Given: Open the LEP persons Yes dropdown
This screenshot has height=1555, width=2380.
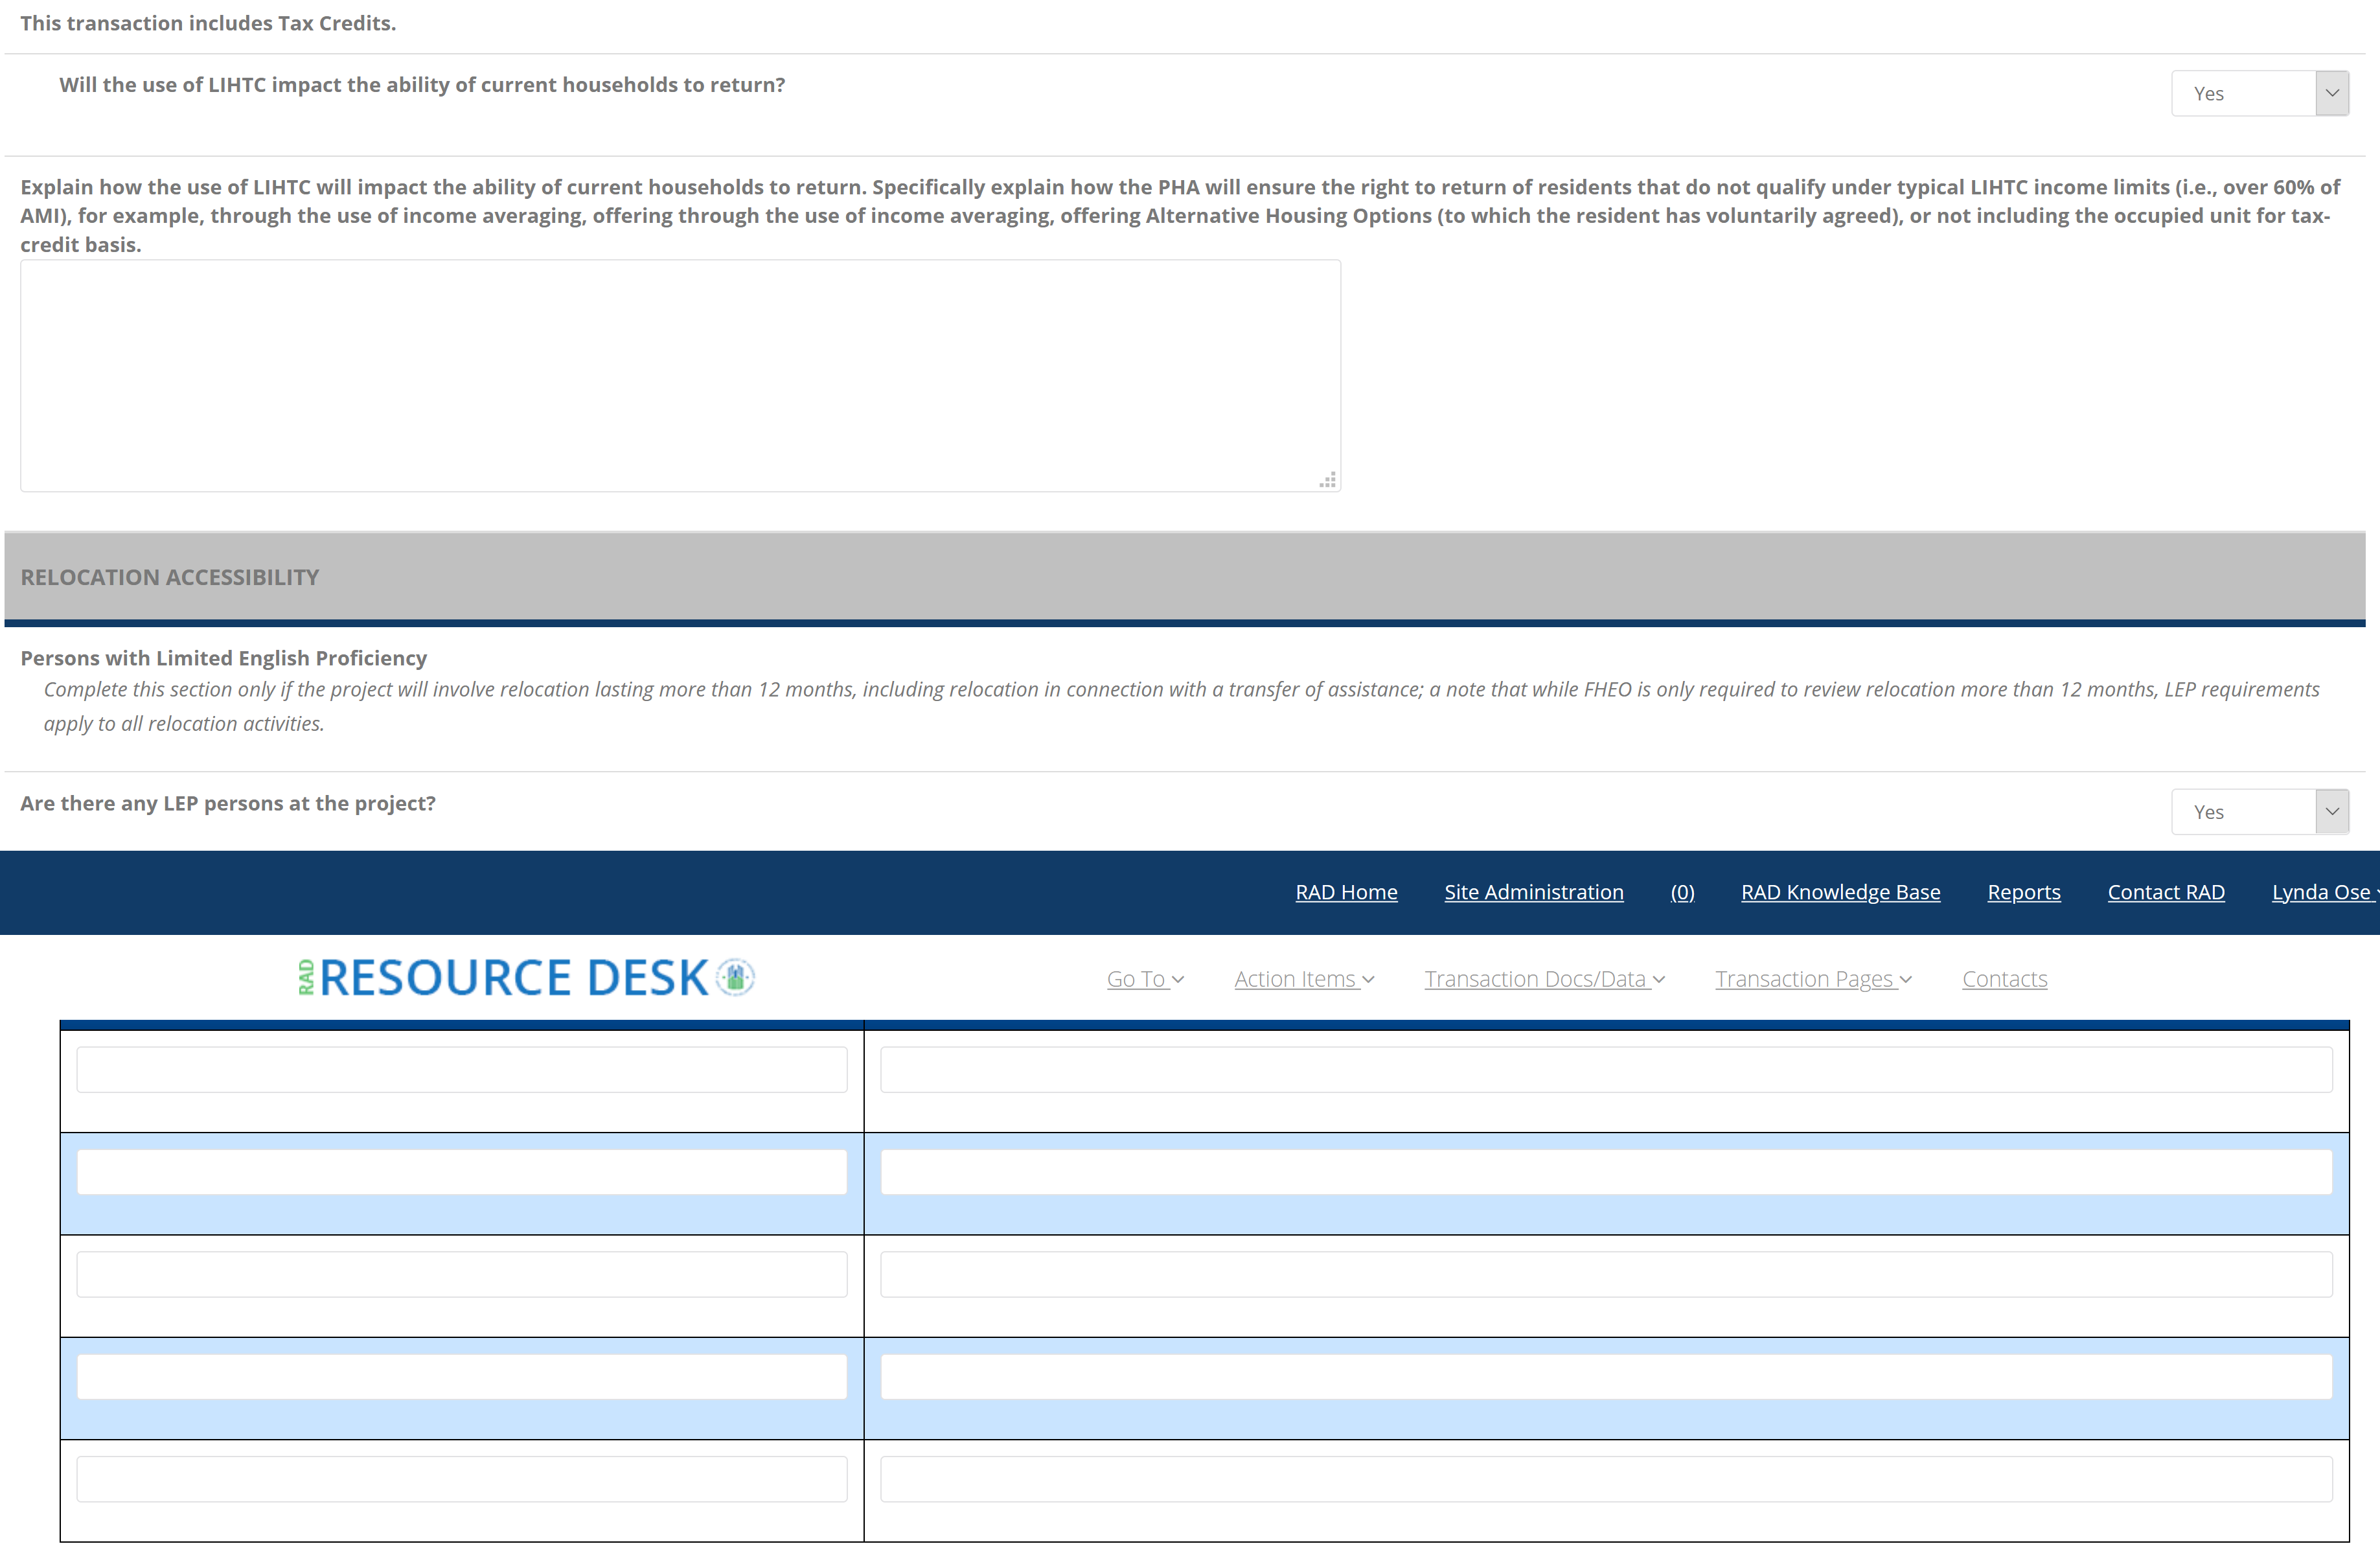Looking at the screenshot, I should pyautogui.click(x=2259, y=811).
